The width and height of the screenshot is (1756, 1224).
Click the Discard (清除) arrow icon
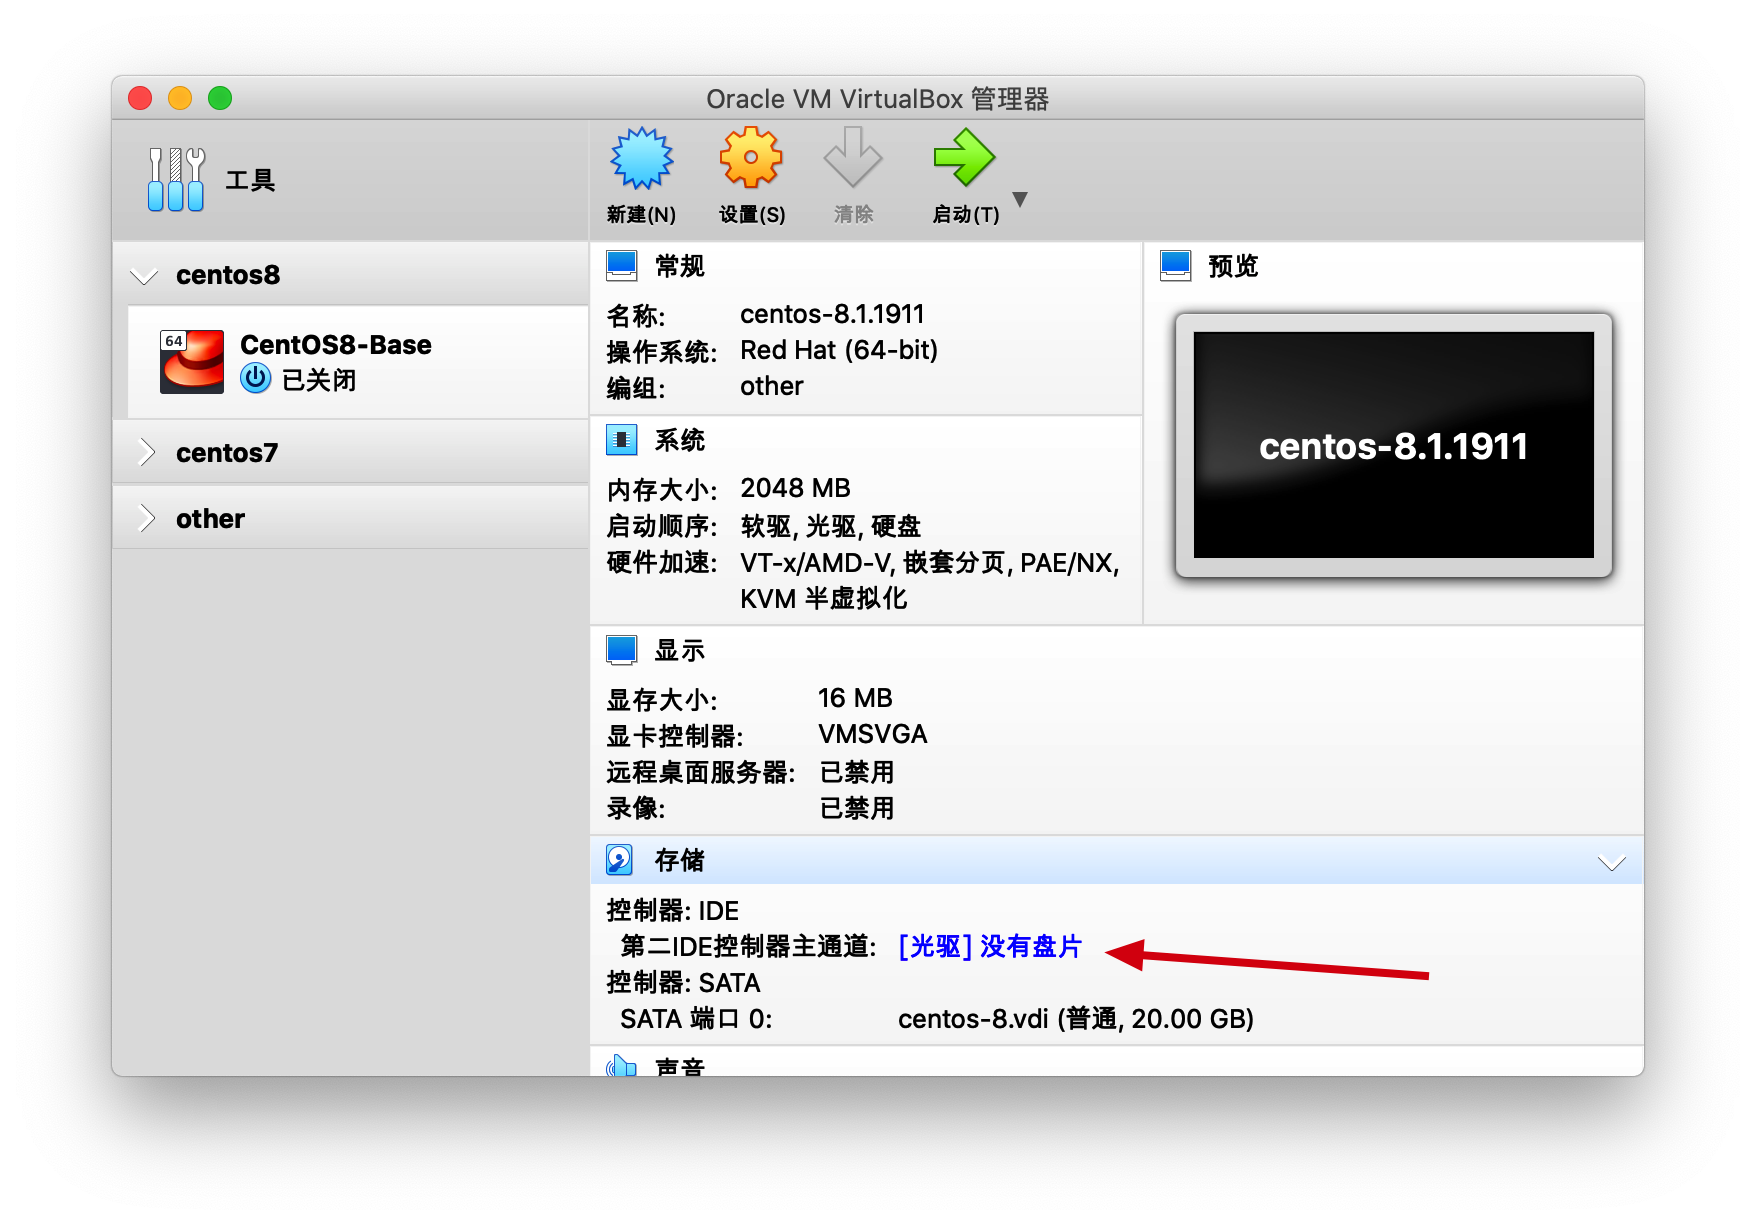(x=852, y=159)
